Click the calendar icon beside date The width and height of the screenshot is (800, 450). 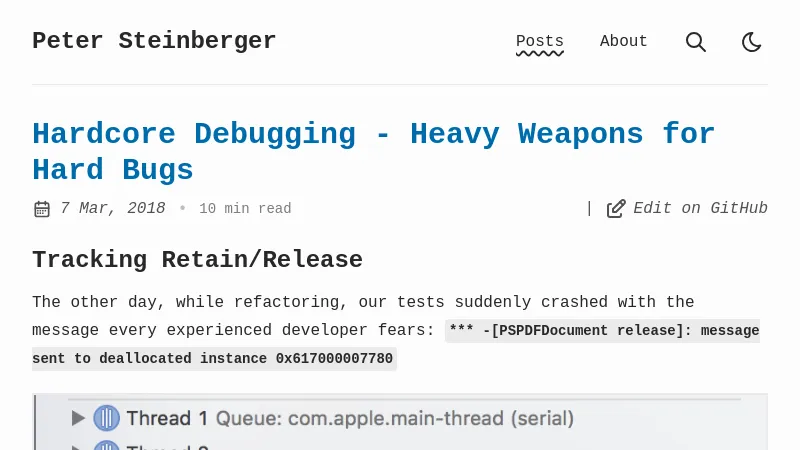tap(42, 209)
